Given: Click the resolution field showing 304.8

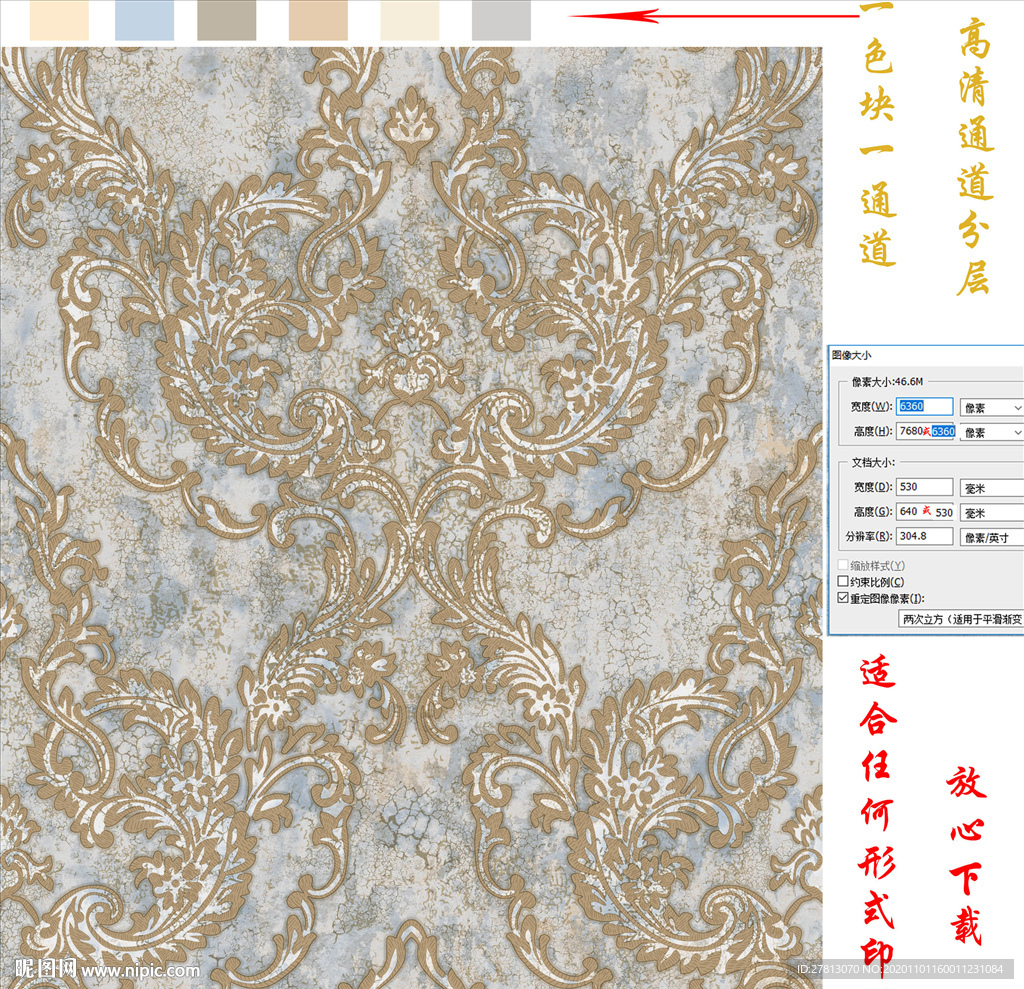Looking at the screenshot, I should 924,536.
